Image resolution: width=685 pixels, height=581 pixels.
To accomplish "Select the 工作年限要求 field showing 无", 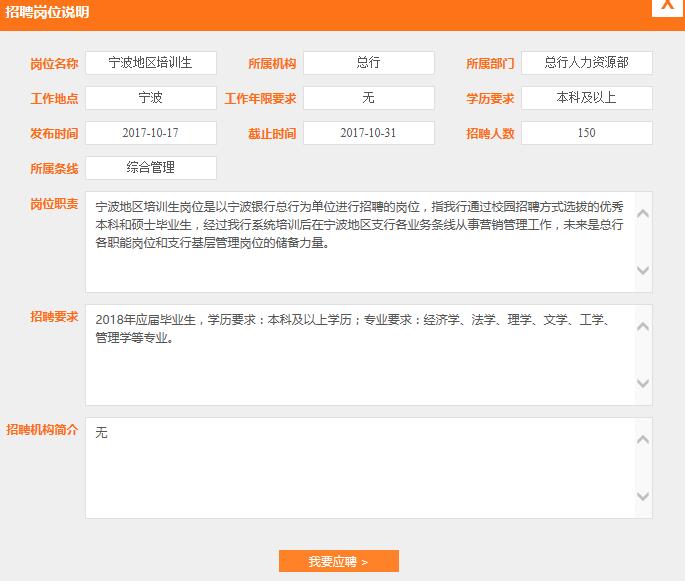I will pos(369,98).
